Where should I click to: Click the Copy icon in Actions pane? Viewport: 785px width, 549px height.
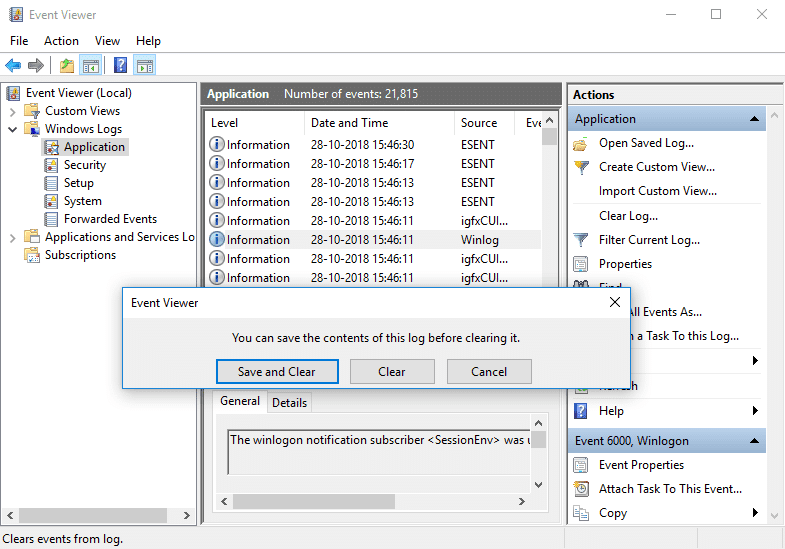(x=581, y=512)
